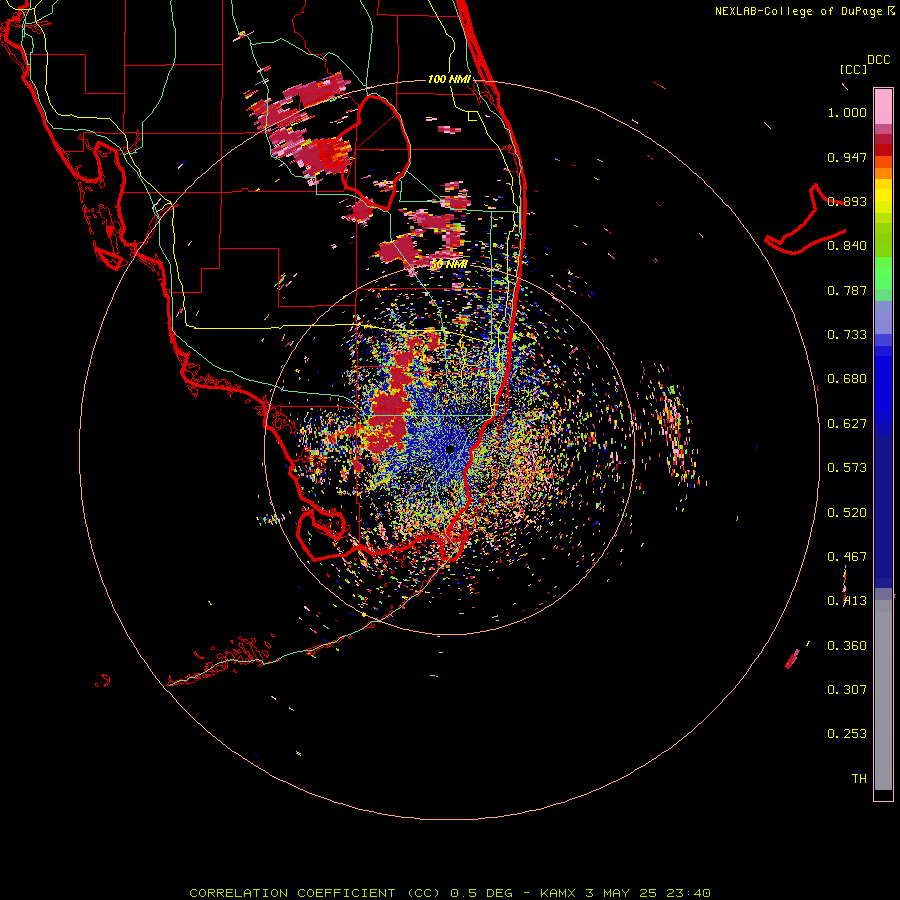
Task: Click the 0.947 value on color scale
Action: [847, 157]
